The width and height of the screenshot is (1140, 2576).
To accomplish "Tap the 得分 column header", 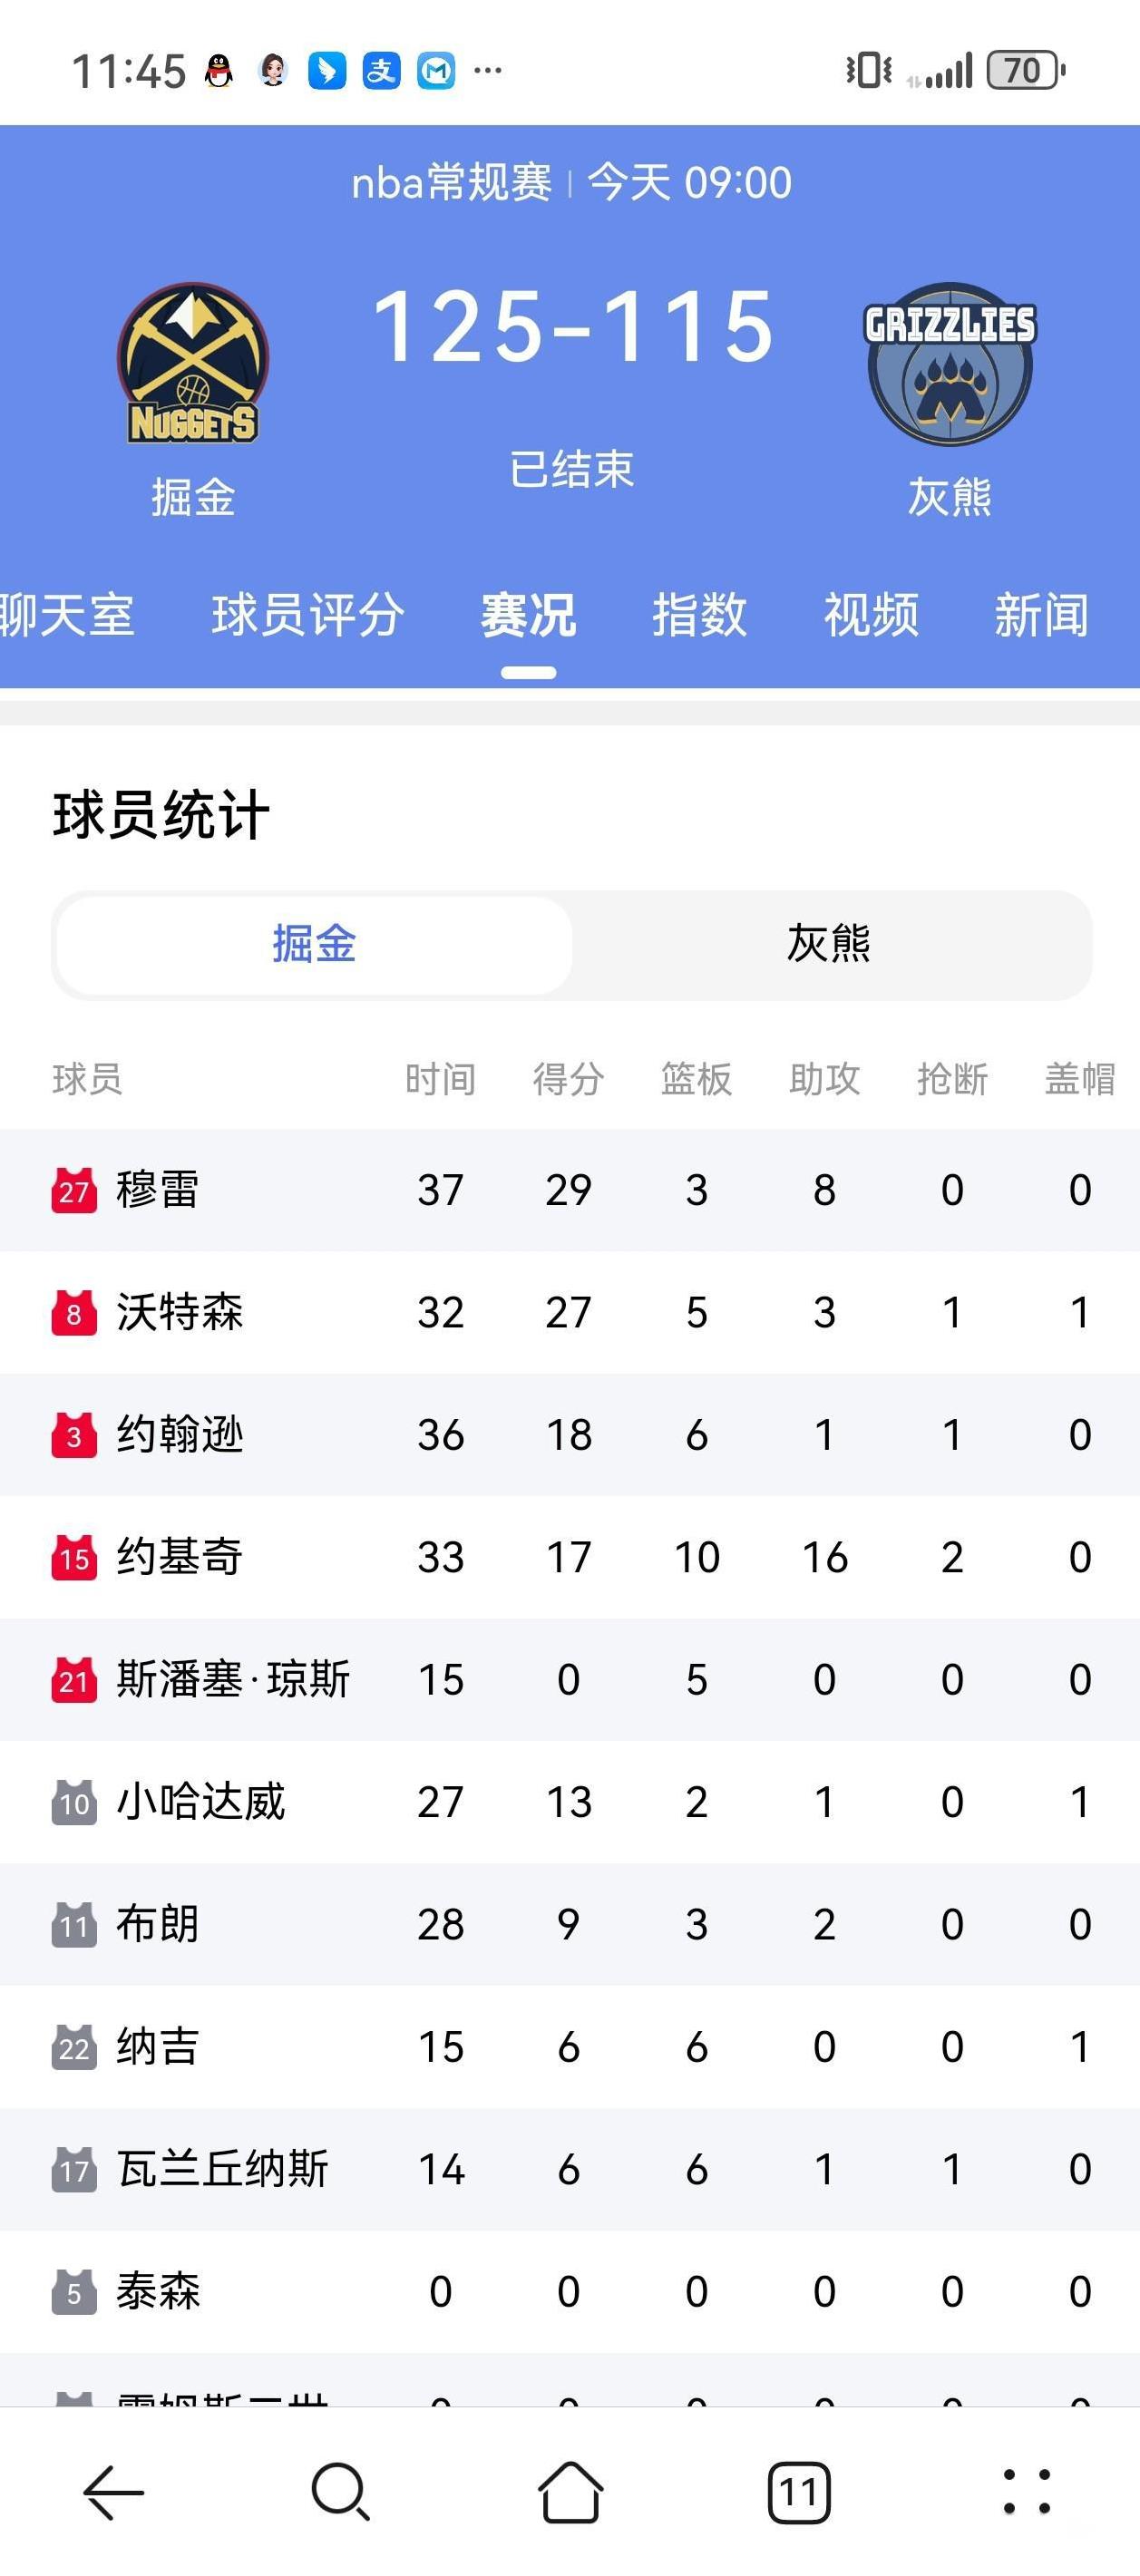I will [x=568, y=1079].
